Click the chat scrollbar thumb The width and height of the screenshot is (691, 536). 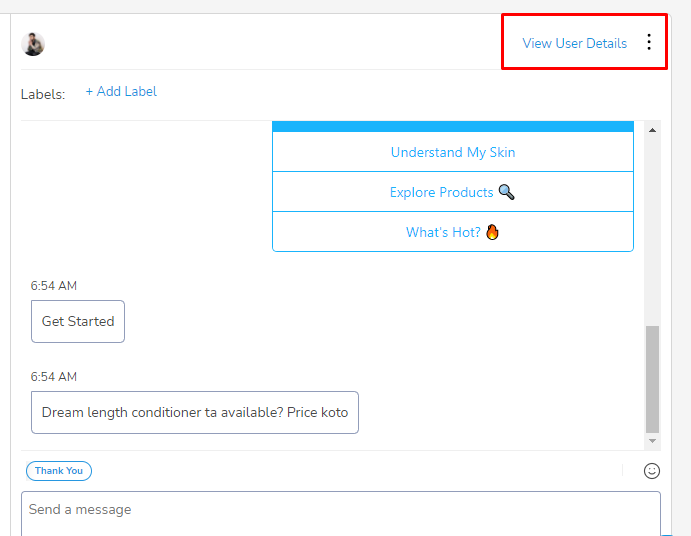[652, 380]
